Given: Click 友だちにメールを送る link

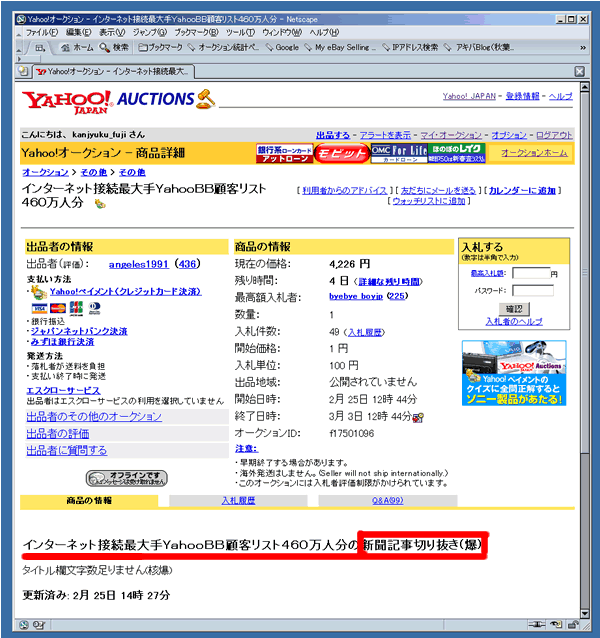Looking at the screenshot, I should (438, 190).
